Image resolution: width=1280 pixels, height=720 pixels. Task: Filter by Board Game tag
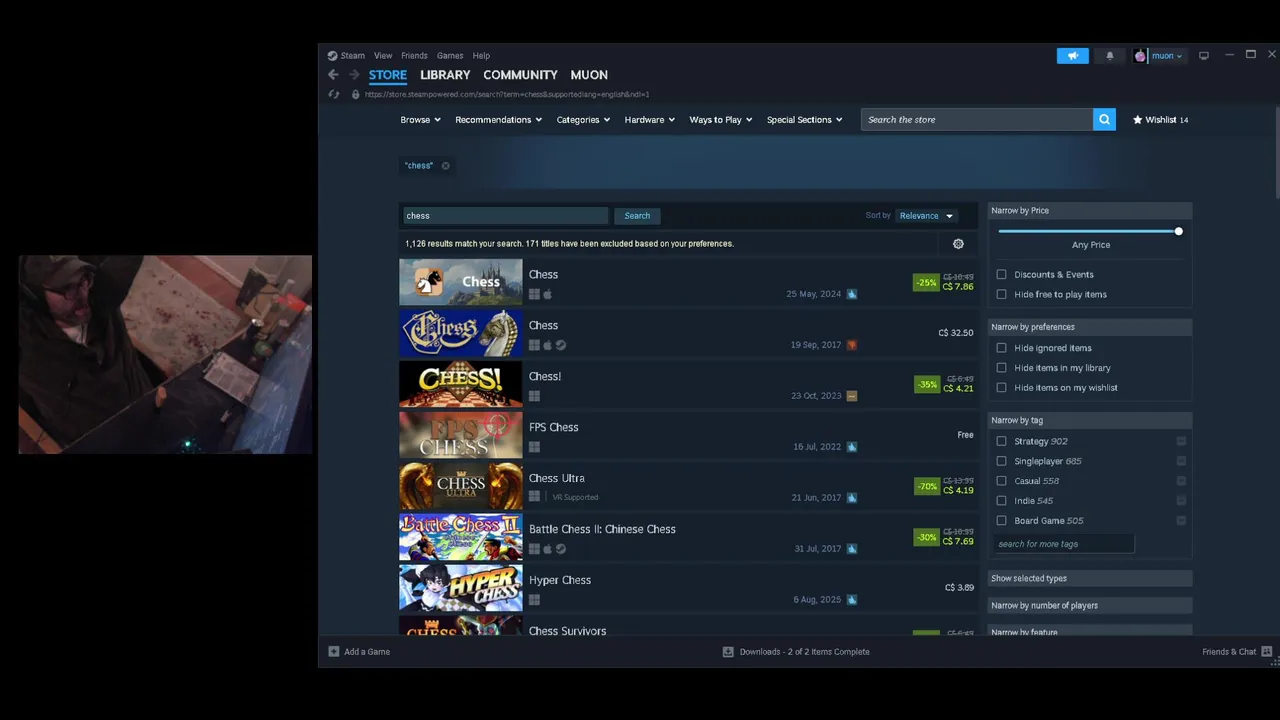click(1001, 521)
